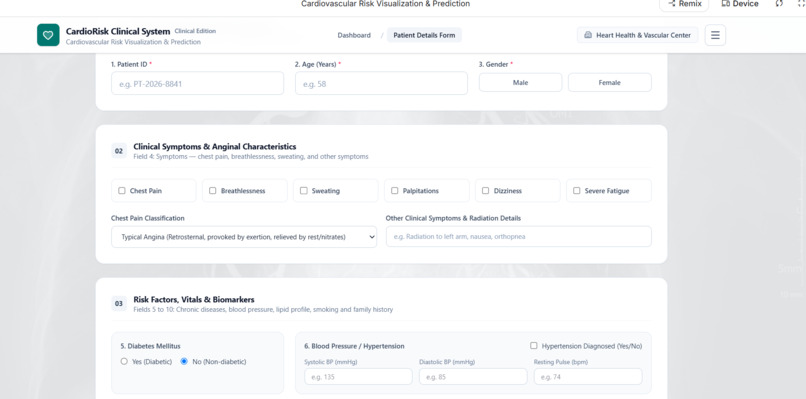Click the fullscreen icon at top right
Image resolution: width=806 pixels, height=399 pixels.
click(x=801, y=4)
